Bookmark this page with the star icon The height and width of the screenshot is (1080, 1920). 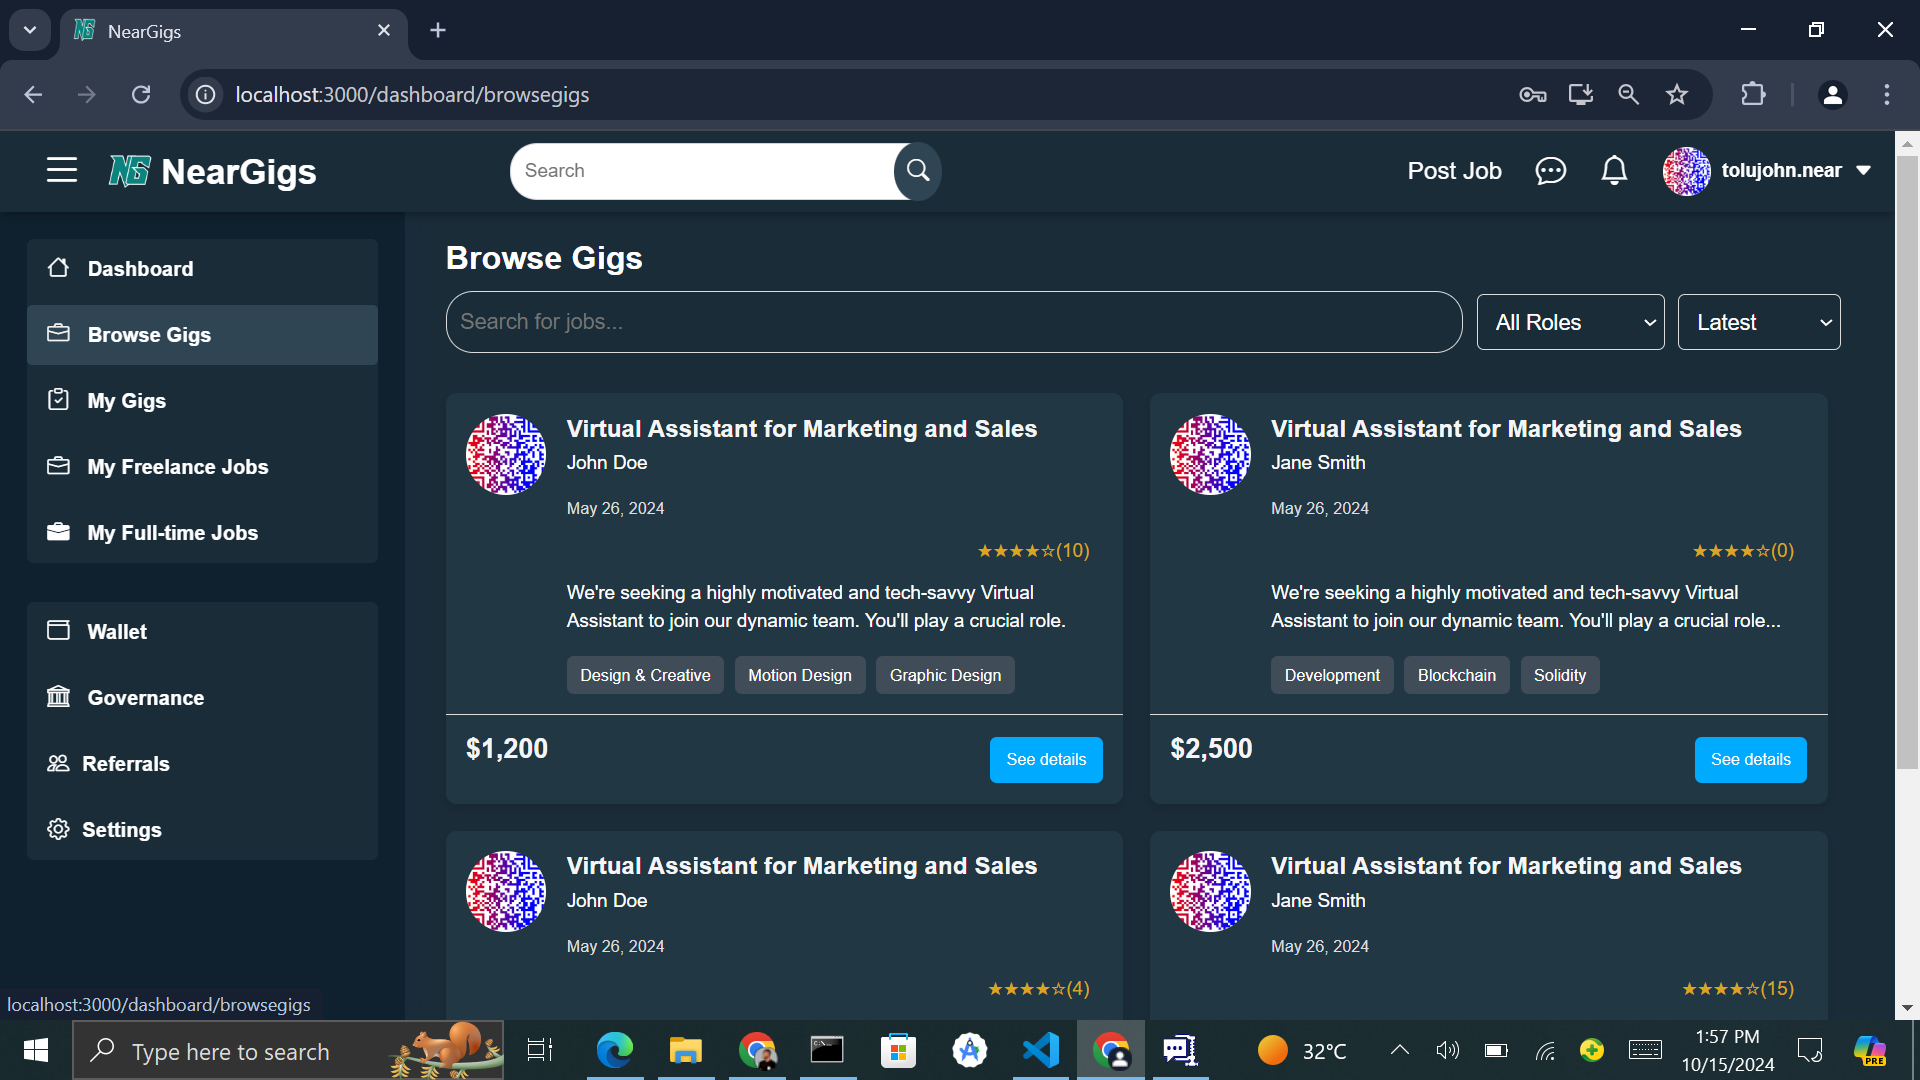tap(1677, 95)
